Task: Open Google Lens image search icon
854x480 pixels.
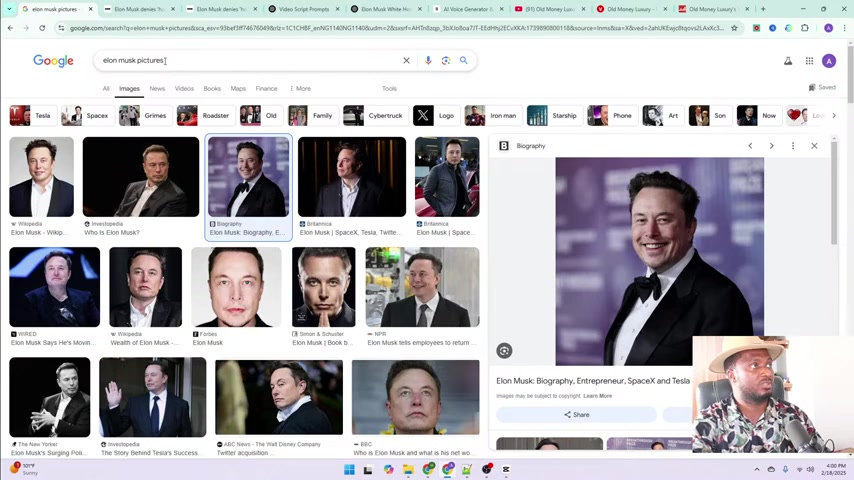Action: click(446, 60)
